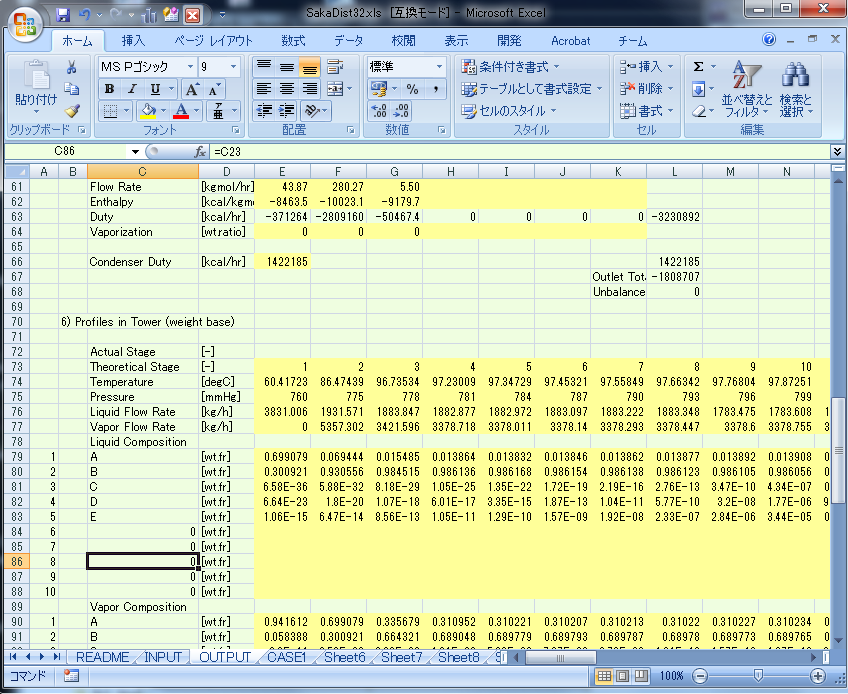This screenshot has width=848, height=694.
Task: Expand the number format dropdown (標準)
Action: 439,67
